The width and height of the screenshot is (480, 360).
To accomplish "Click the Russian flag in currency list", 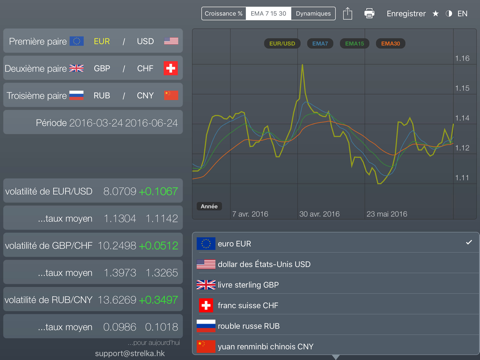I will click(x=206, y=326).
